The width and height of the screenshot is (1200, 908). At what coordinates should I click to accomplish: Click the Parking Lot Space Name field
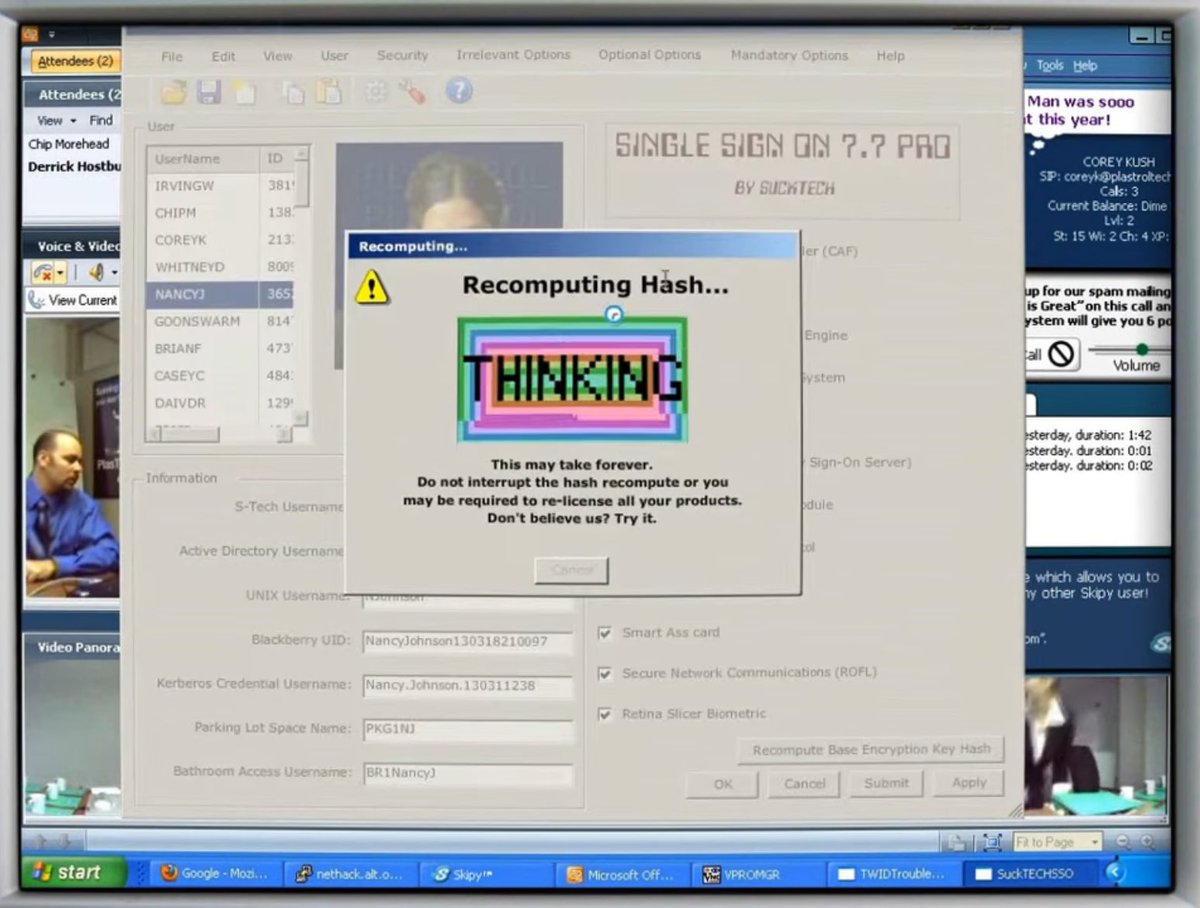tap(467, 729)
